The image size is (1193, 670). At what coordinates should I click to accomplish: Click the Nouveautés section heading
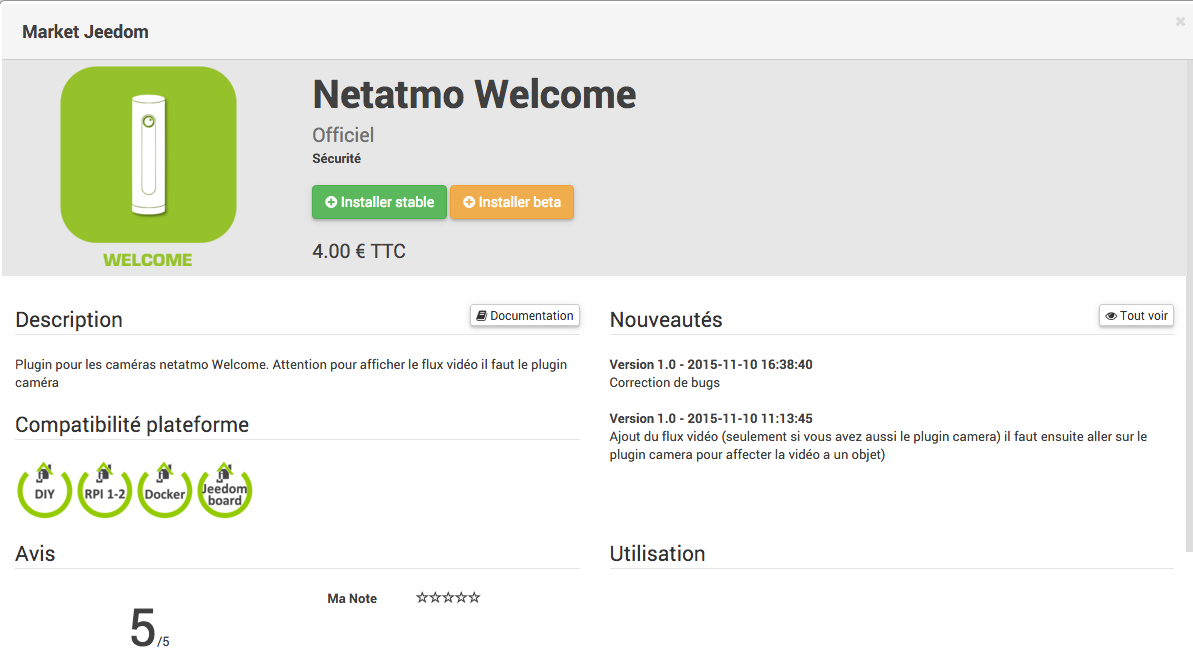(x=666, y=319)
